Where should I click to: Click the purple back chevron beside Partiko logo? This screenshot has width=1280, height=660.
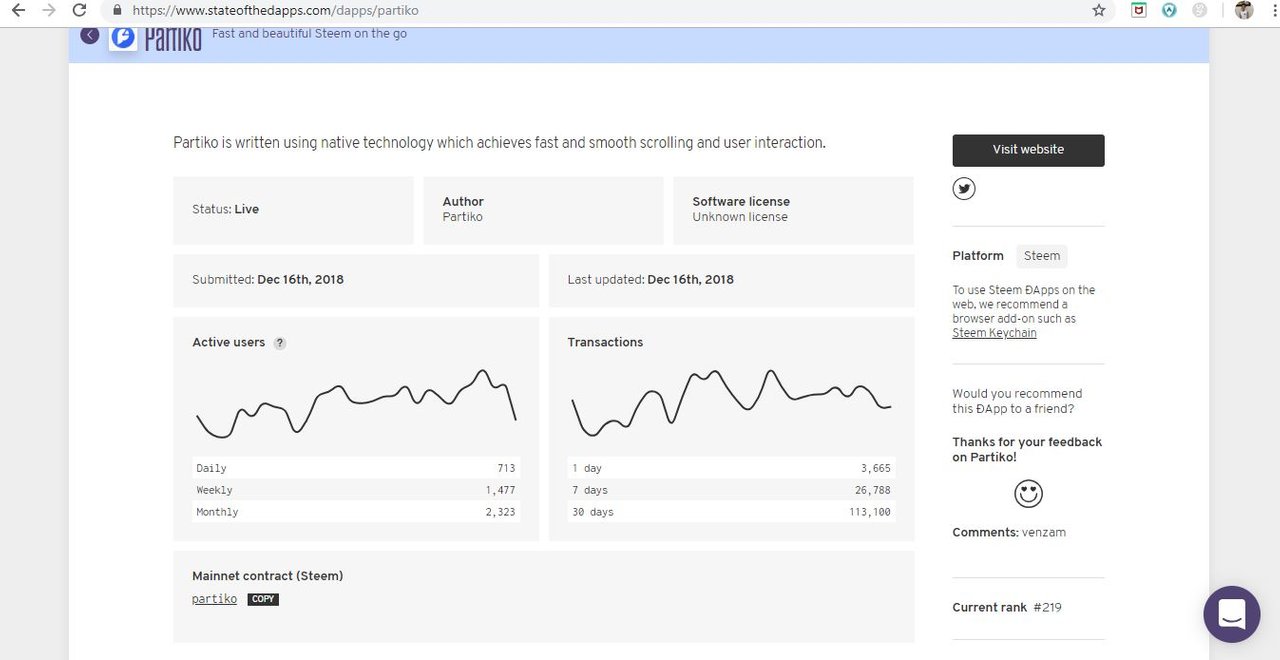coord(90,35)
